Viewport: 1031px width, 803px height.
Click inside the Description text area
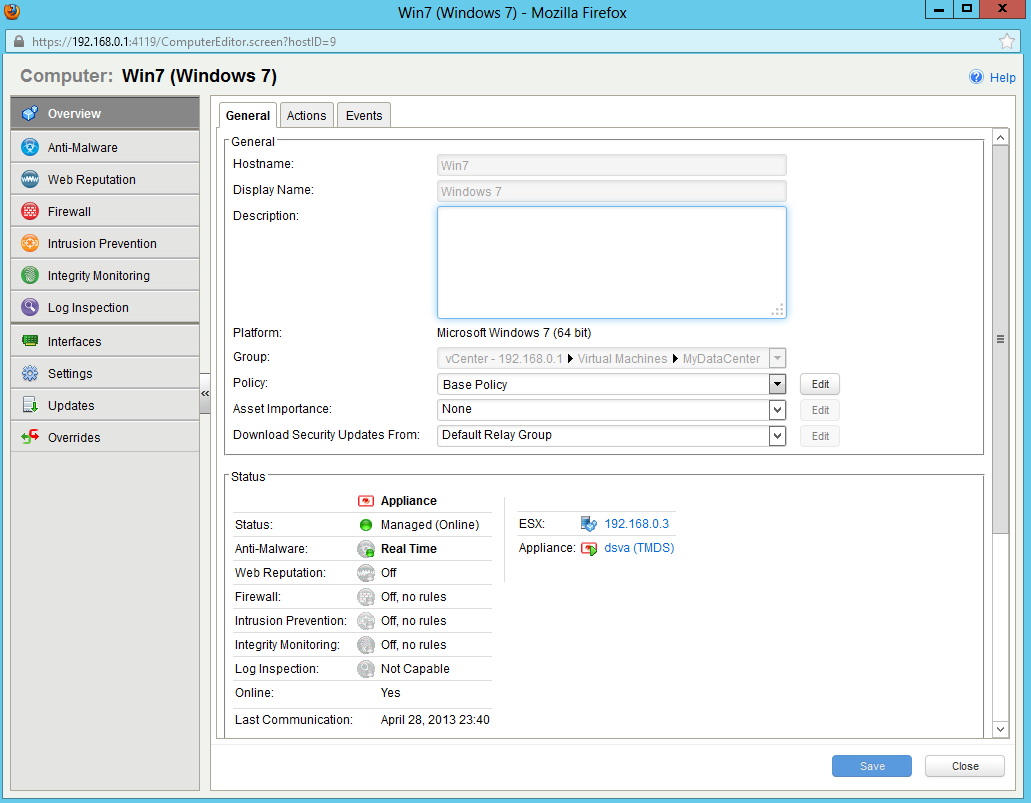coord(611,262)
